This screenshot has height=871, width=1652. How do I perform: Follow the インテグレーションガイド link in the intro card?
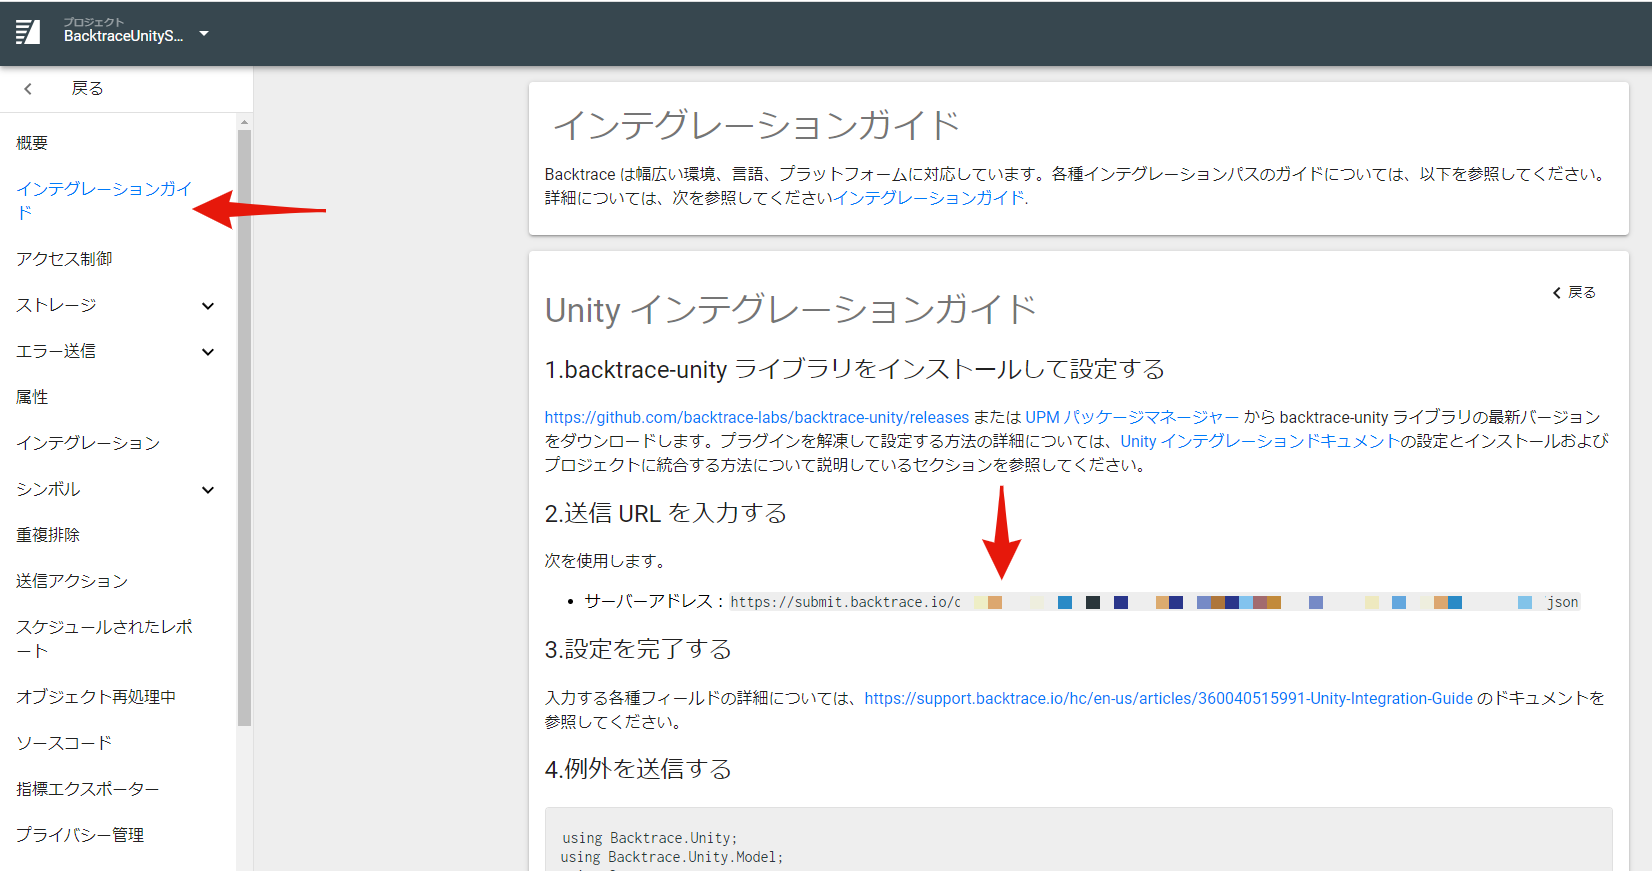[929, 198]
